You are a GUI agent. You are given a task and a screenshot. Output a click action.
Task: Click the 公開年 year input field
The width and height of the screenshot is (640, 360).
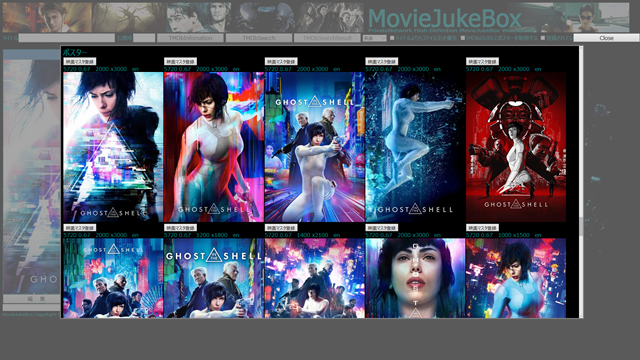(x=144, y=38)
